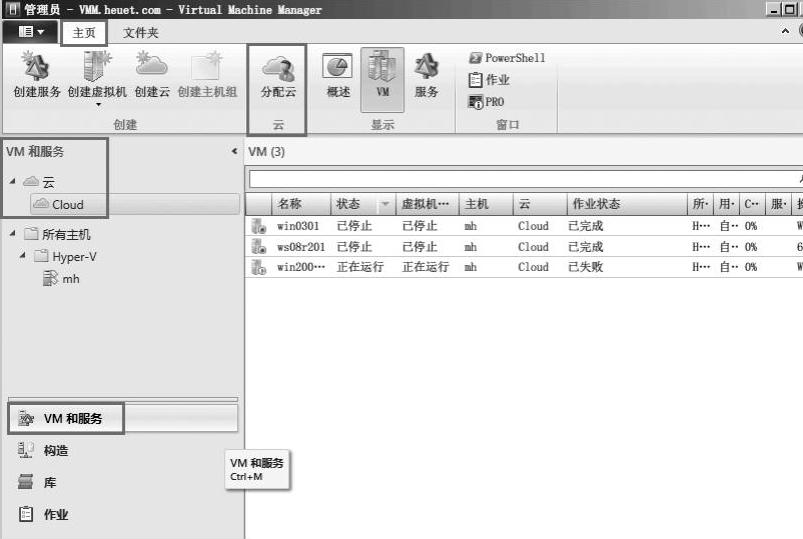
Task: Select the mh host in tree
Action: pyautogui.click(x=70, y=279)
